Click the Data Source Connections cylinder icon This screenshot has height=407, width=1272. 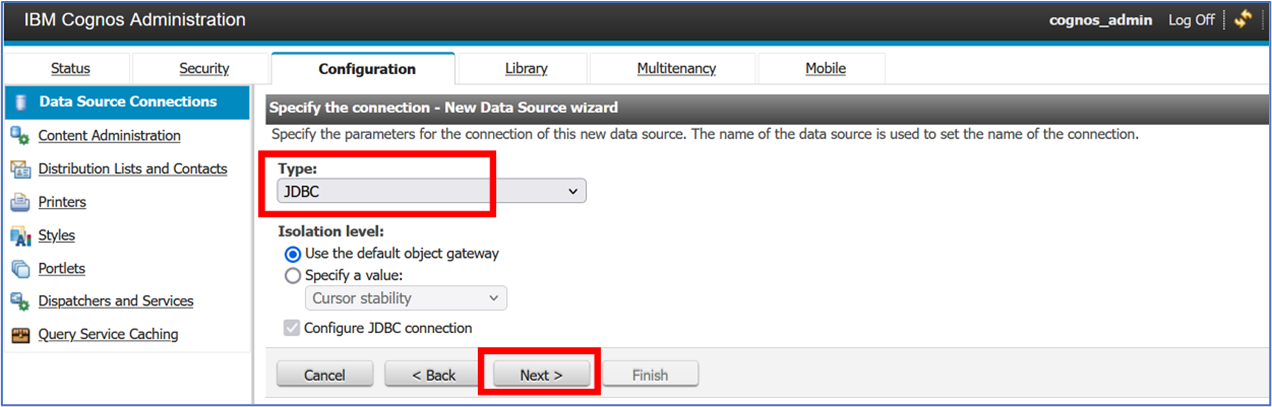20,102
